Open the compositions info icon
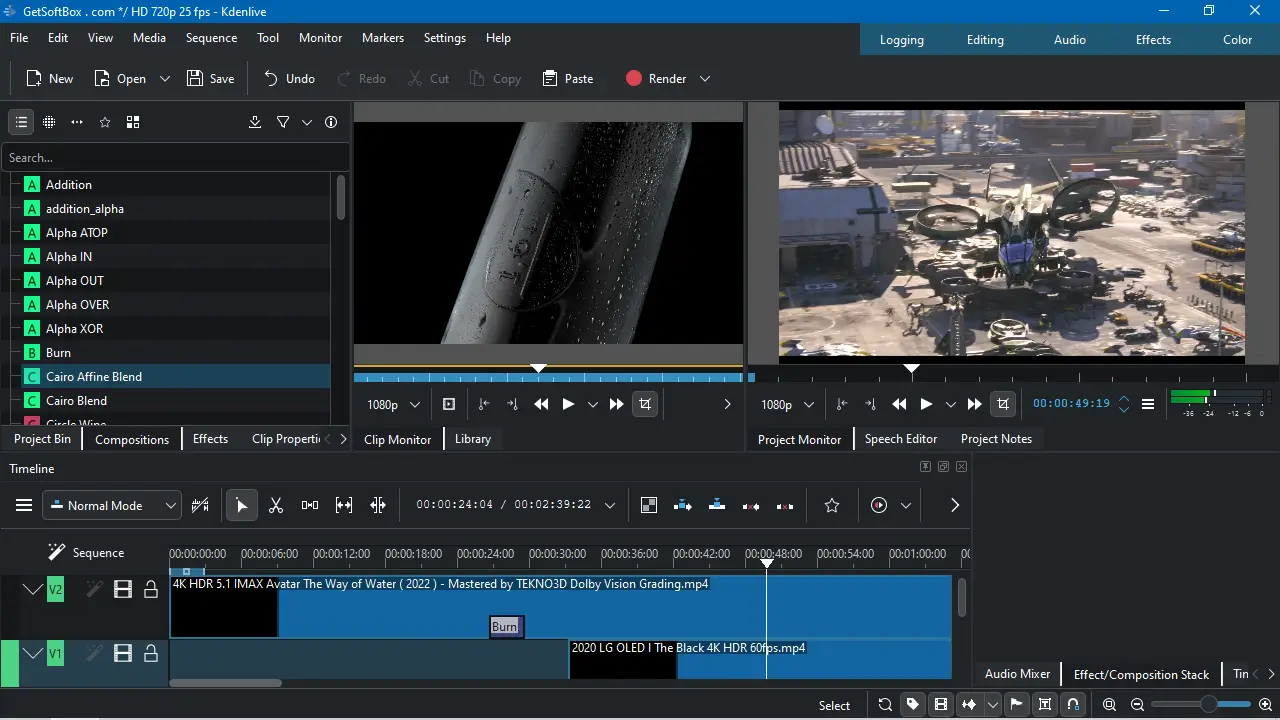This screenshot has height=720, width=1280. (331, 122)
